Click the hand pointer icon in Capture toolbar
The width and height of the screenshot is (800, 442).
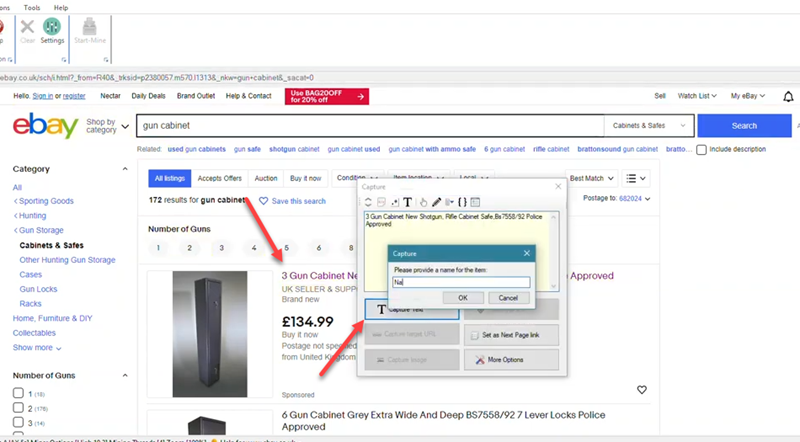tap(423, 202)
